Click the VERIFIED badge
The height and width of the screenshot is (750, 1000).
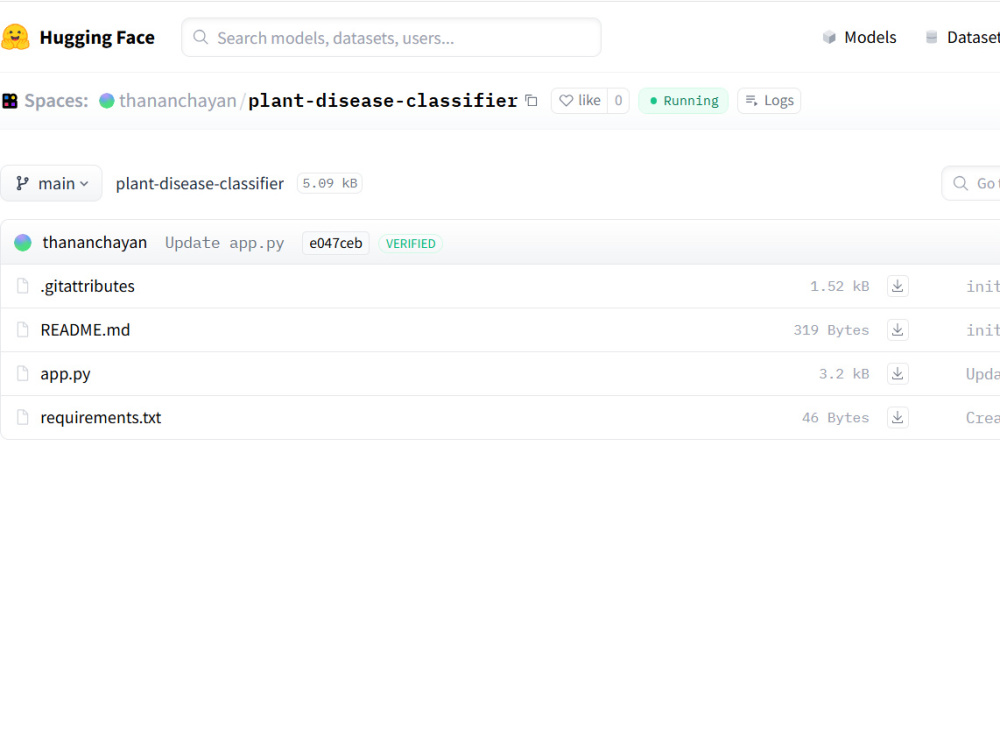(x=411, y=244)
